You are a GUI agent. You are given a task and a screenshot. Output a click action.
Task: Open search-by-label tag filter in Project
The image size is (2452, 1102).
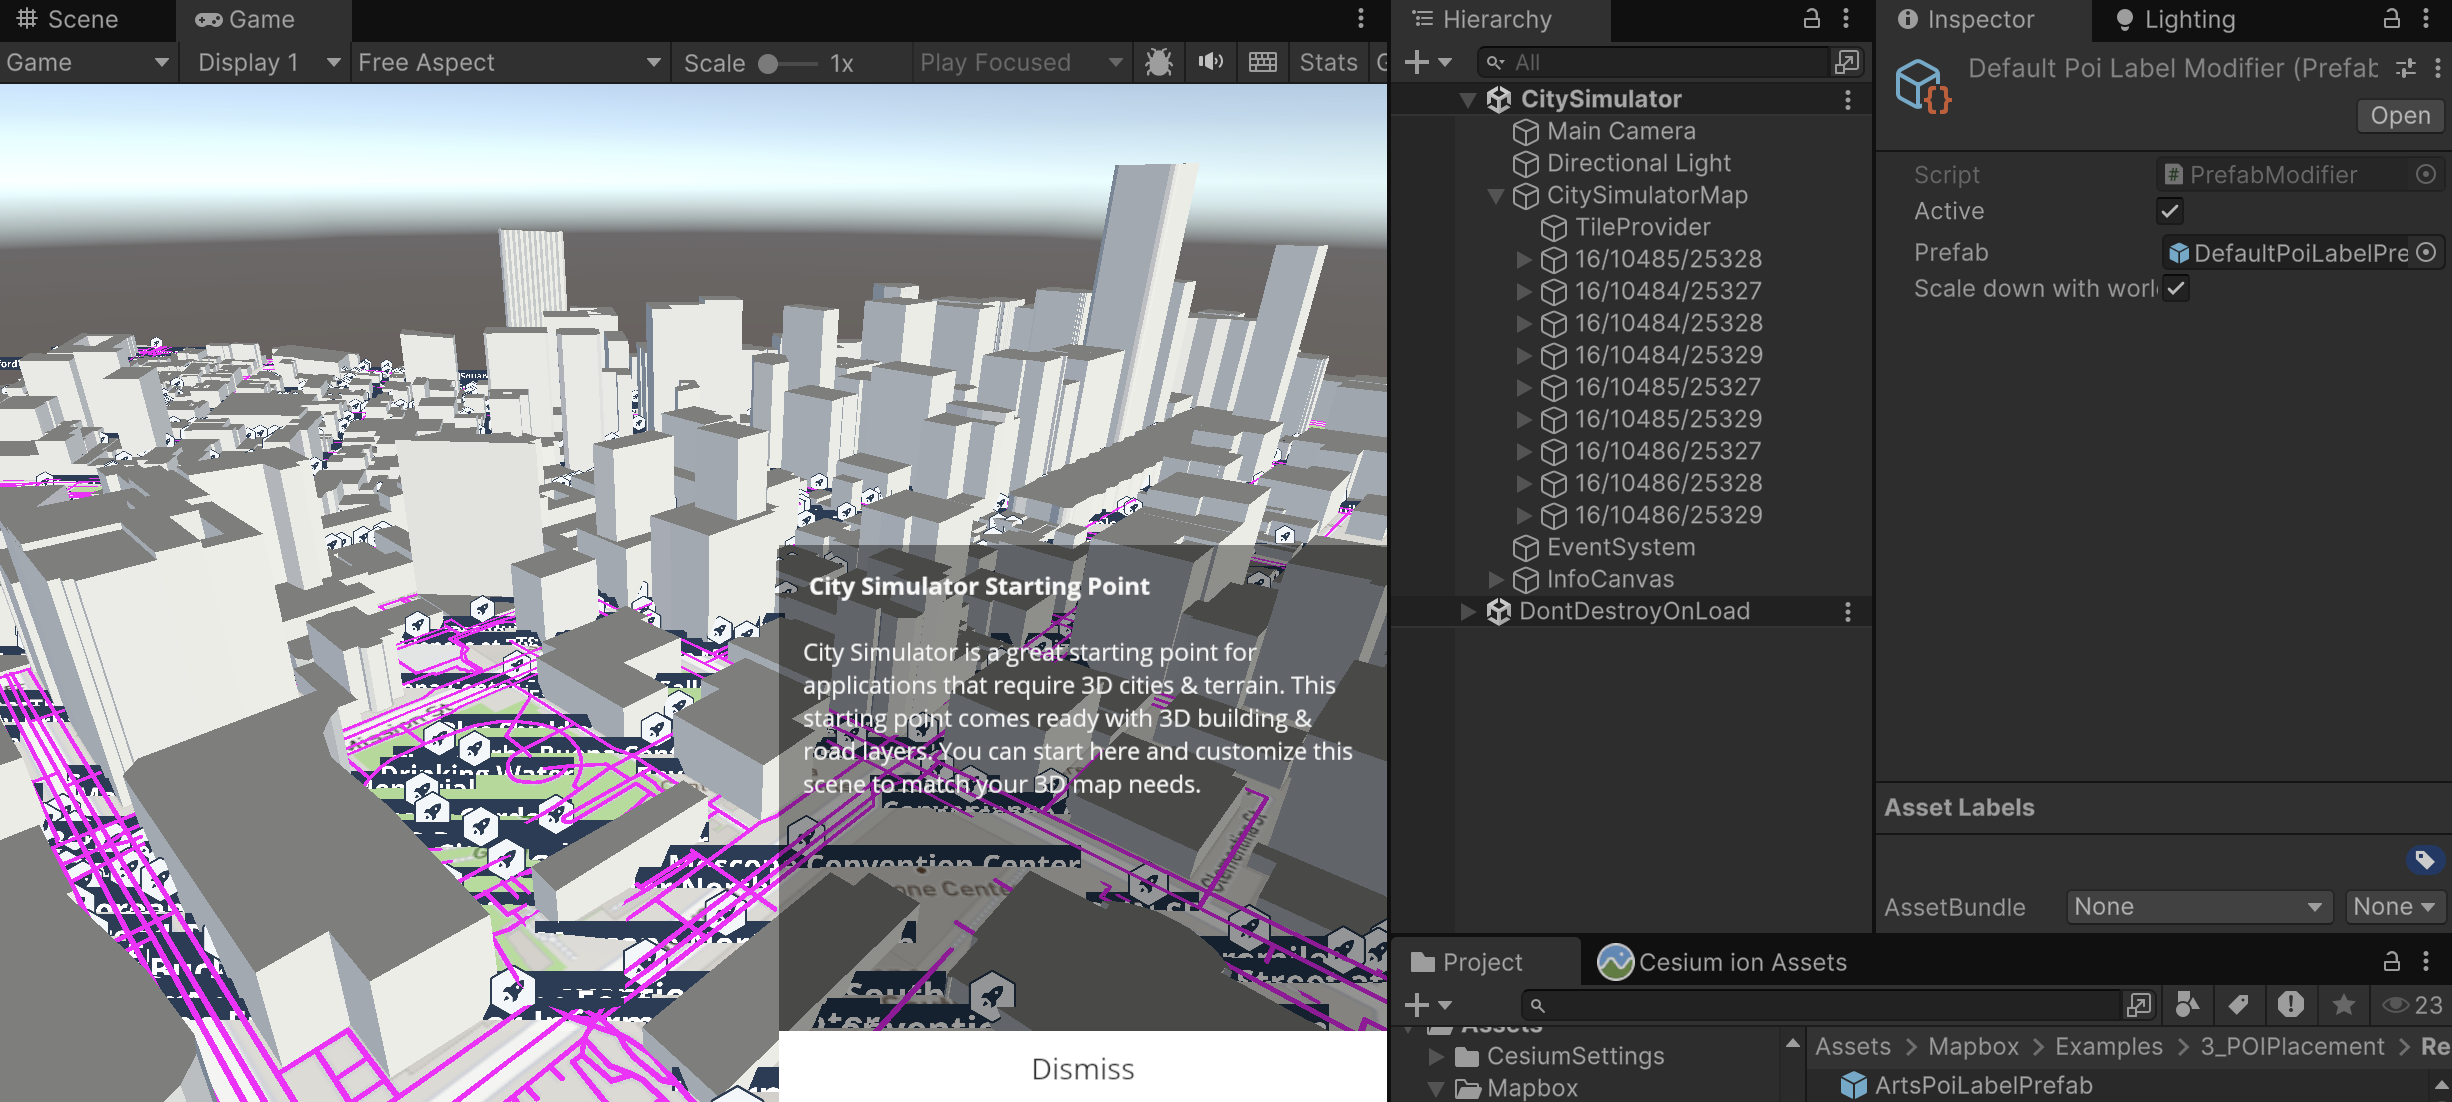click(x=2239, y=1005)
